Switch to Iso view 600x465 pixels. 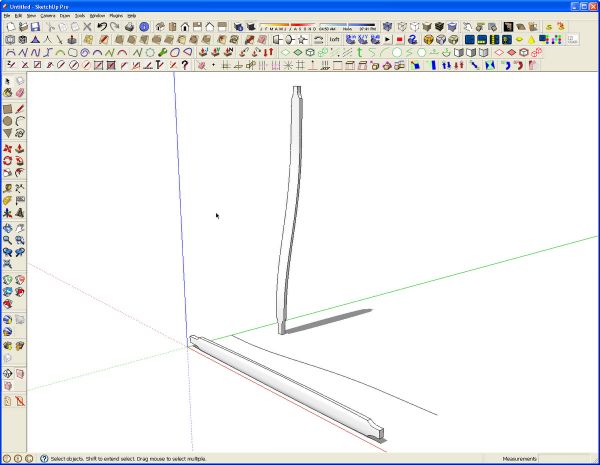pyautogui.click(x=160, y=26)
